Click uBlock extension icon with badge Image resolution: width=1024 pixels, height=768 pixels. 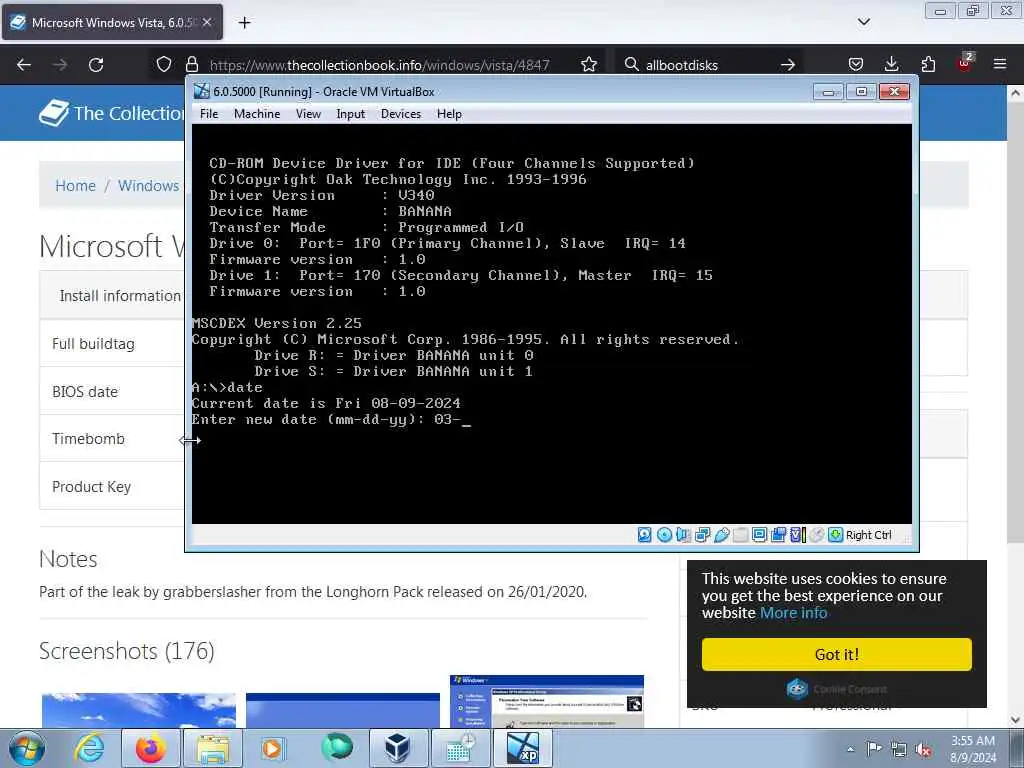[x=965, y=63]
